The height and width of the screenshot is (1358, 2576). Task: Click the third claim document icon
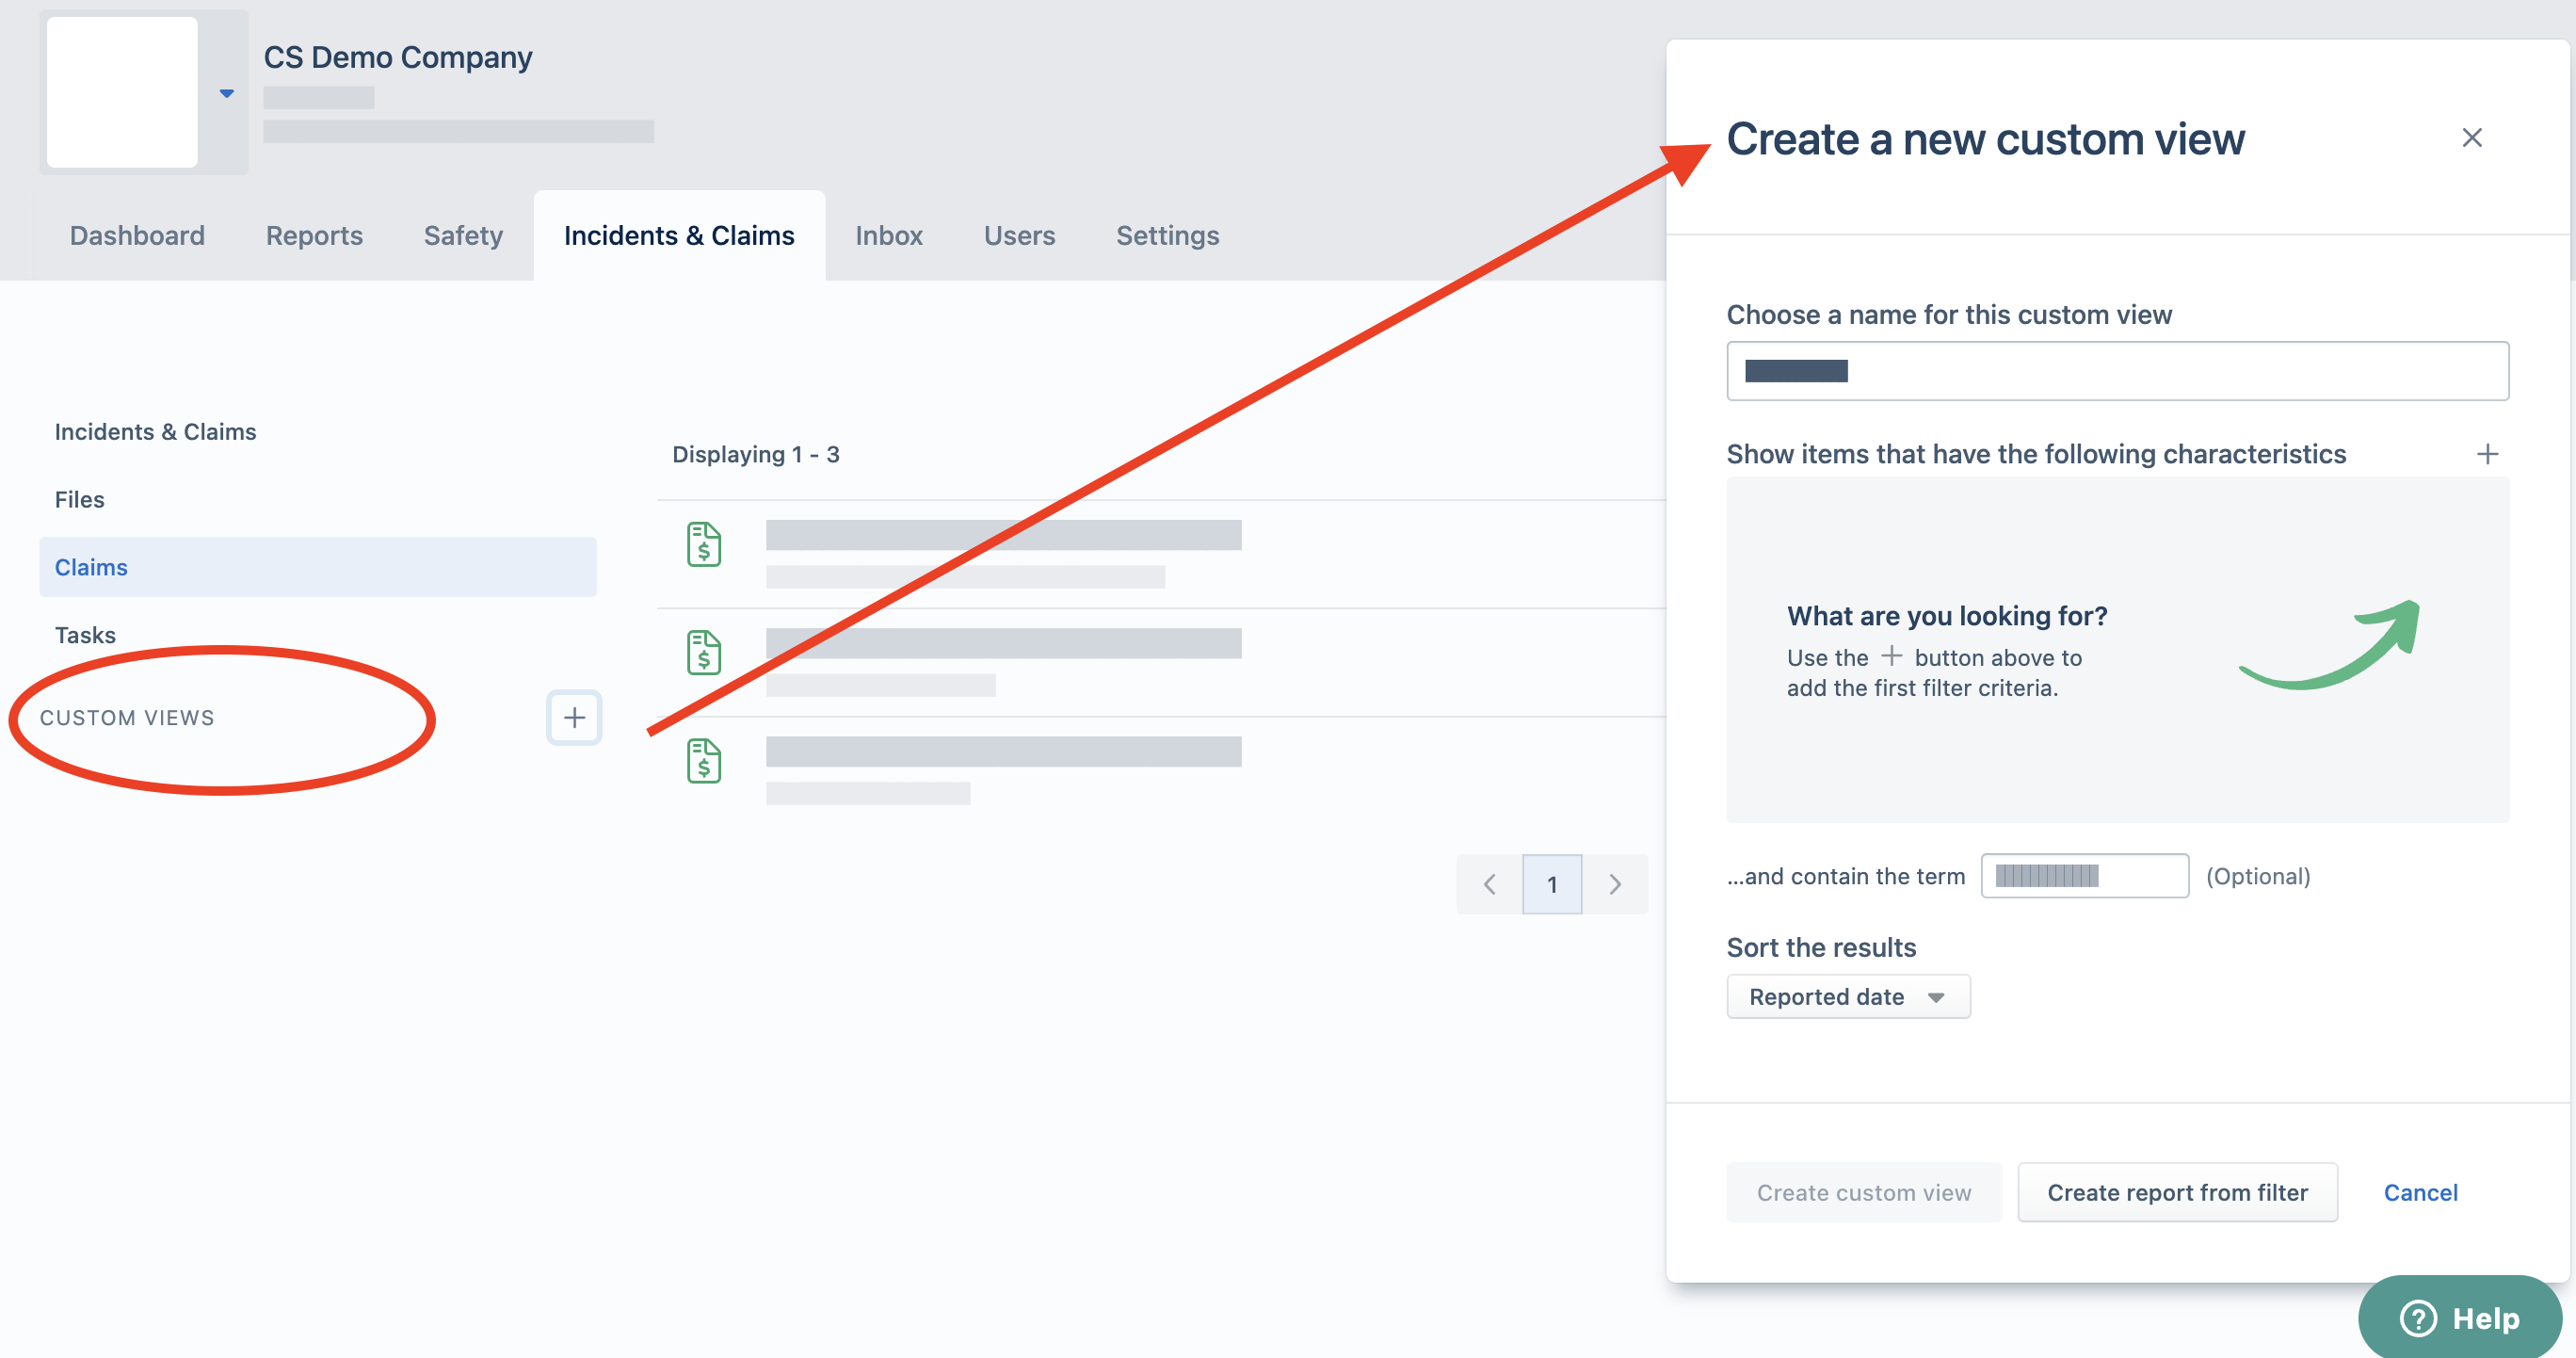click(x=703, y=761)
